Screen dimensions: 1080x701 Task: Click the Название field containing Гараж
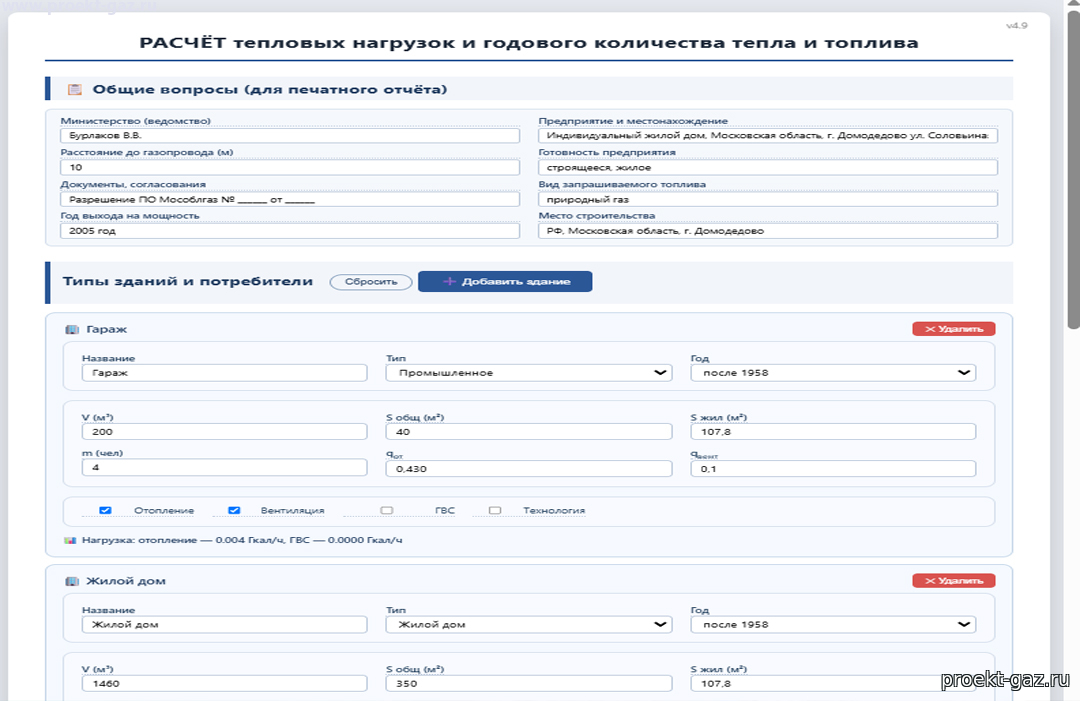225,373
